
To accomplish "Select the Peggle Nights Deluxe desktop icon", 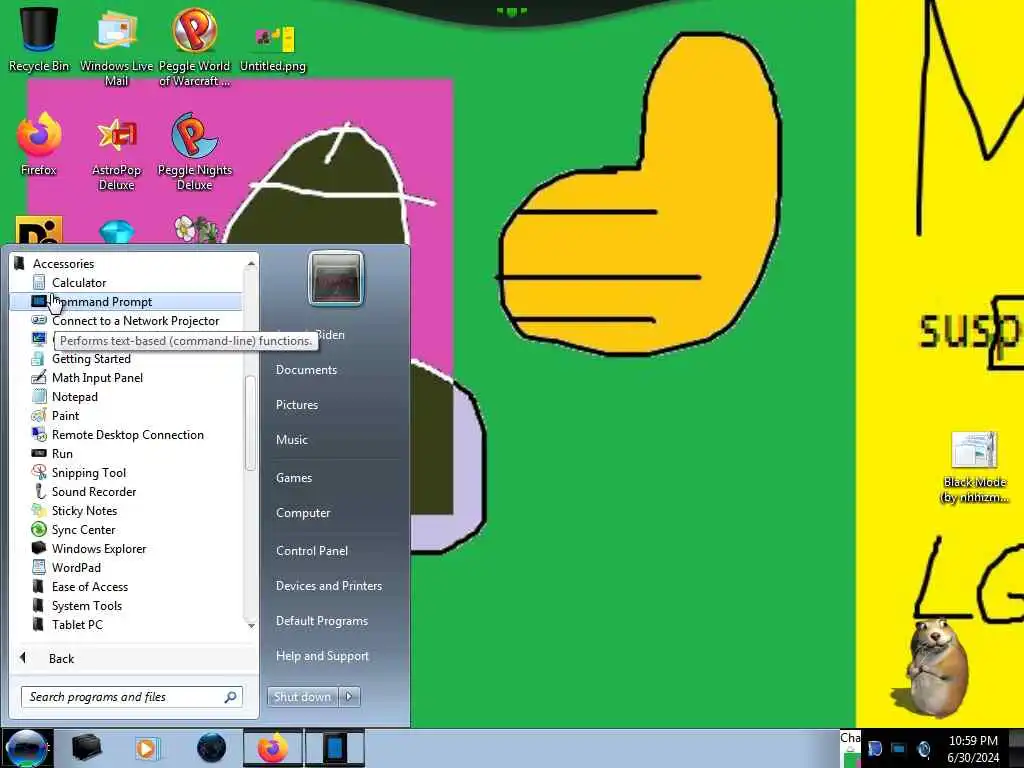I will pos(195,152).
